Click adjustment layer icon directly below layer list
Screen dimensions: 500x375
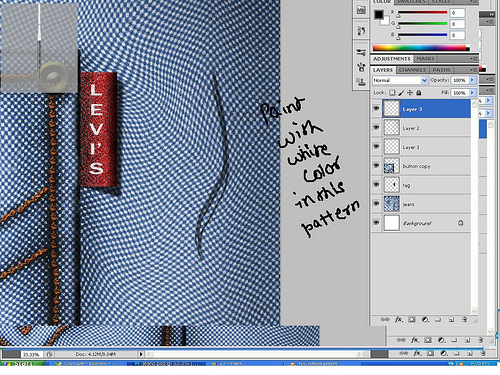pyautogui.click(x=425, y=319)
